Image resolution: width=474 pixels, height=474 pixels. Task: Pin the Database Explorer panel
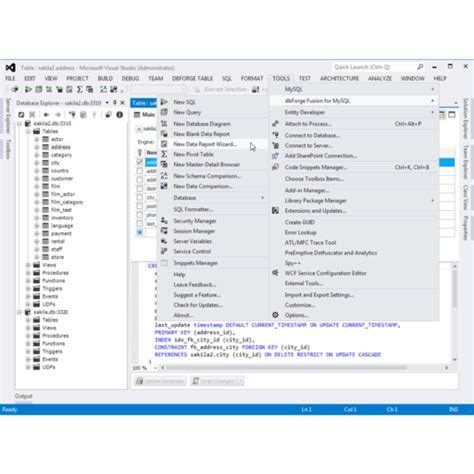[x=115, y=103]
